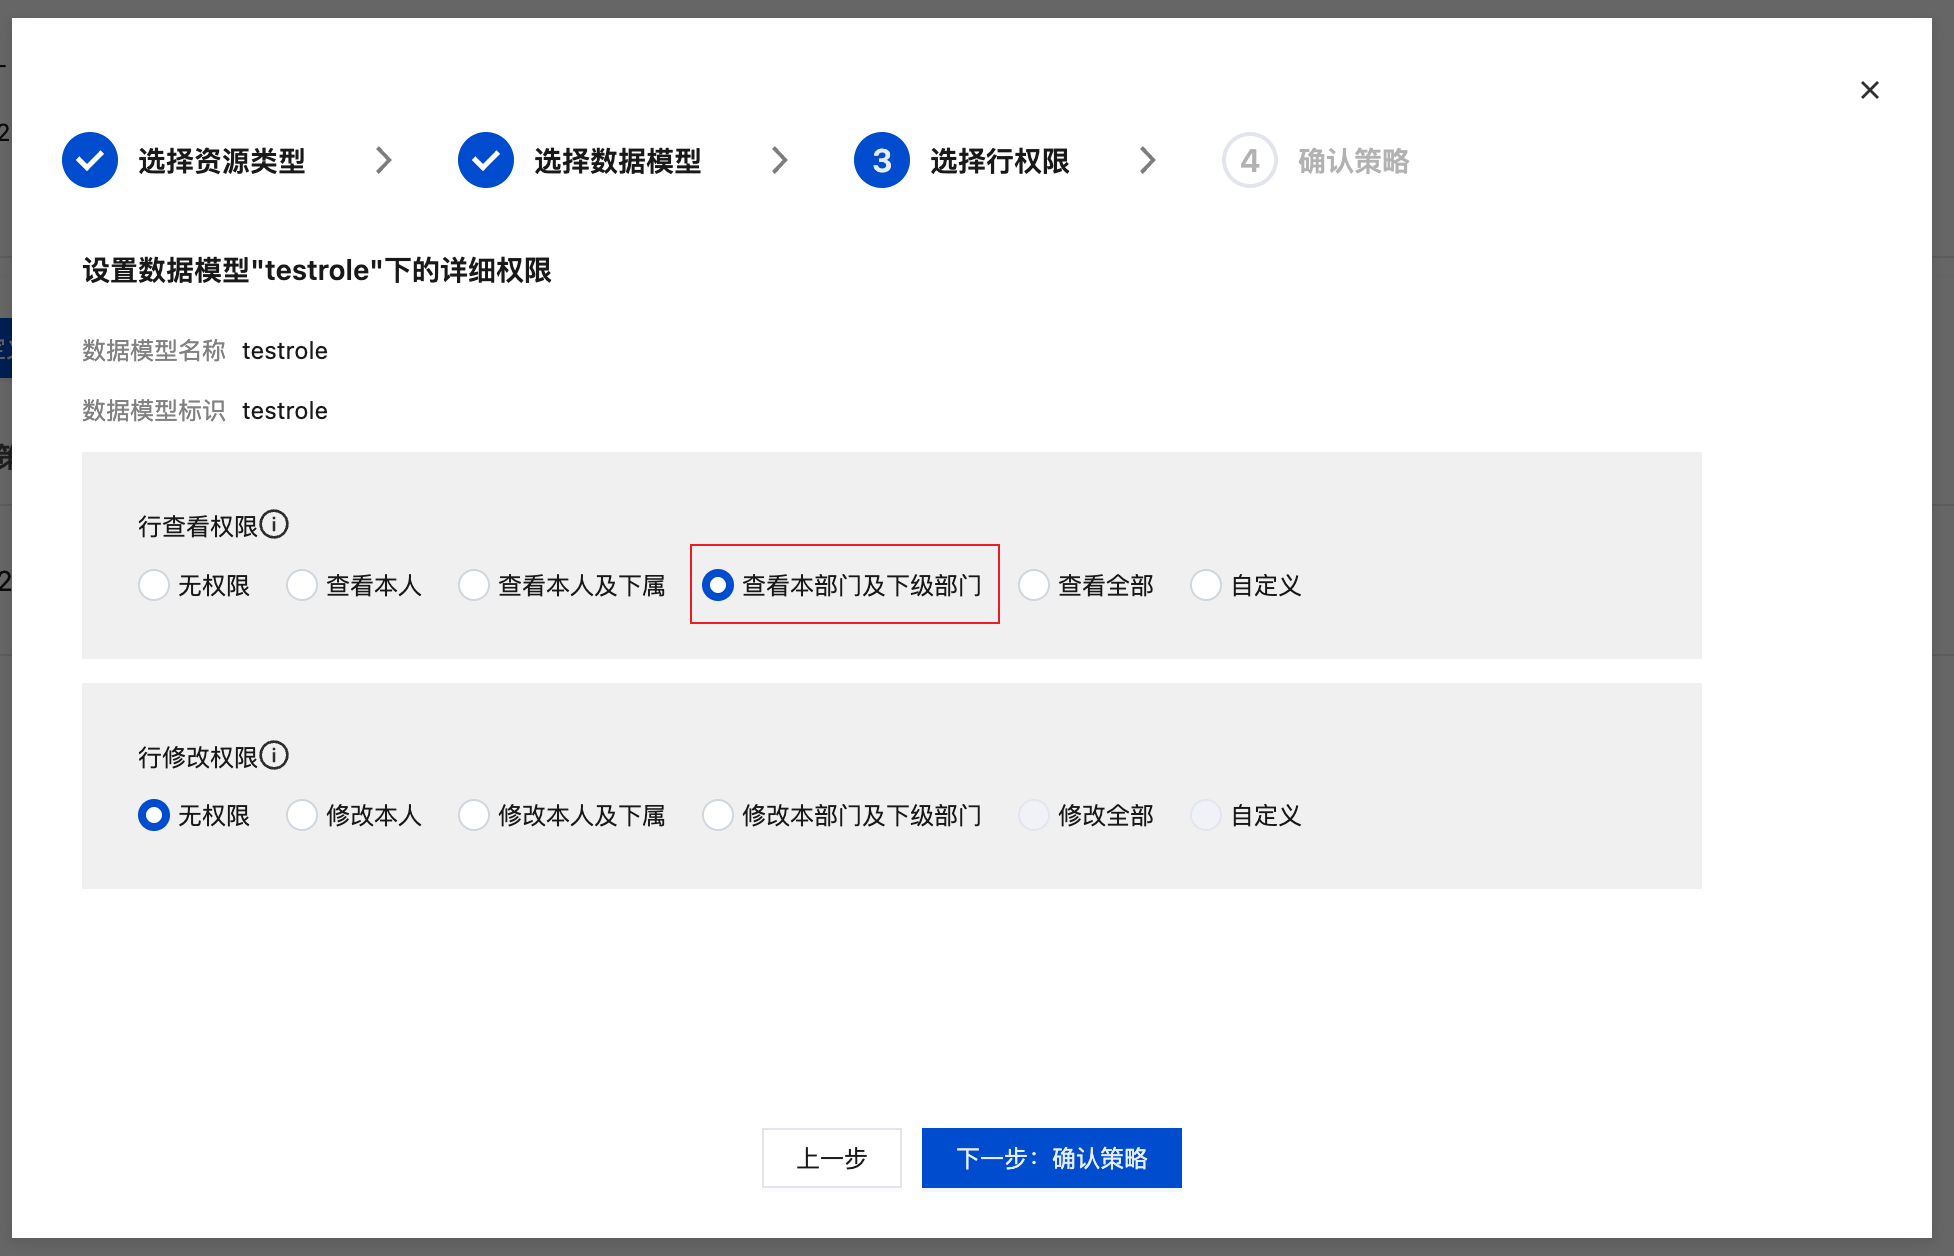
Task: Click the step 3 circle icon
Action: [881, 160]
